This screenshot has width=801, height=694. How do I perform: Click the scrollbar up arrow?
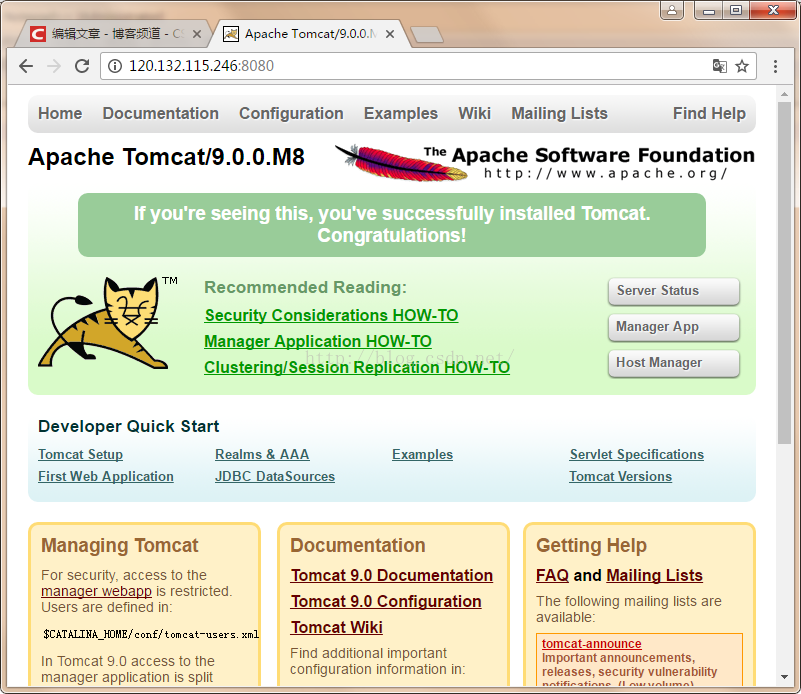pyautogui.click(x=784, y=94)
